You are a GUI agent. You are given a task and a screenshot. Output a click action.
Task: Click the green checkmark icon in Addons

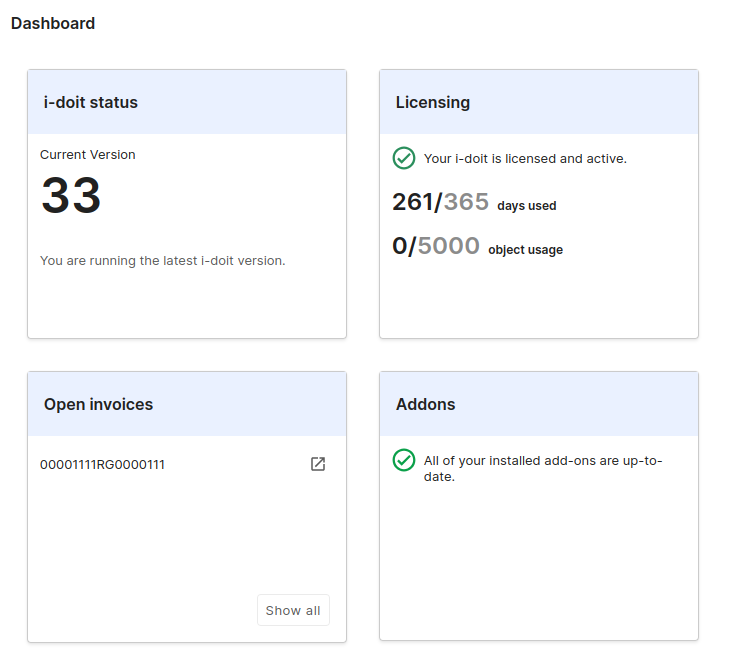404,460
